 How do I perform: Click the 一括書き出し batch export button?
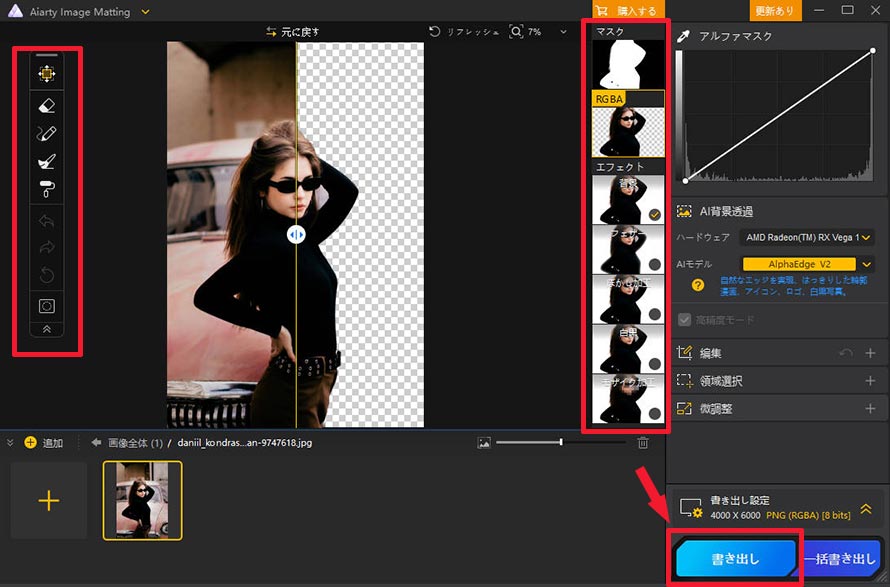point(841,559)
